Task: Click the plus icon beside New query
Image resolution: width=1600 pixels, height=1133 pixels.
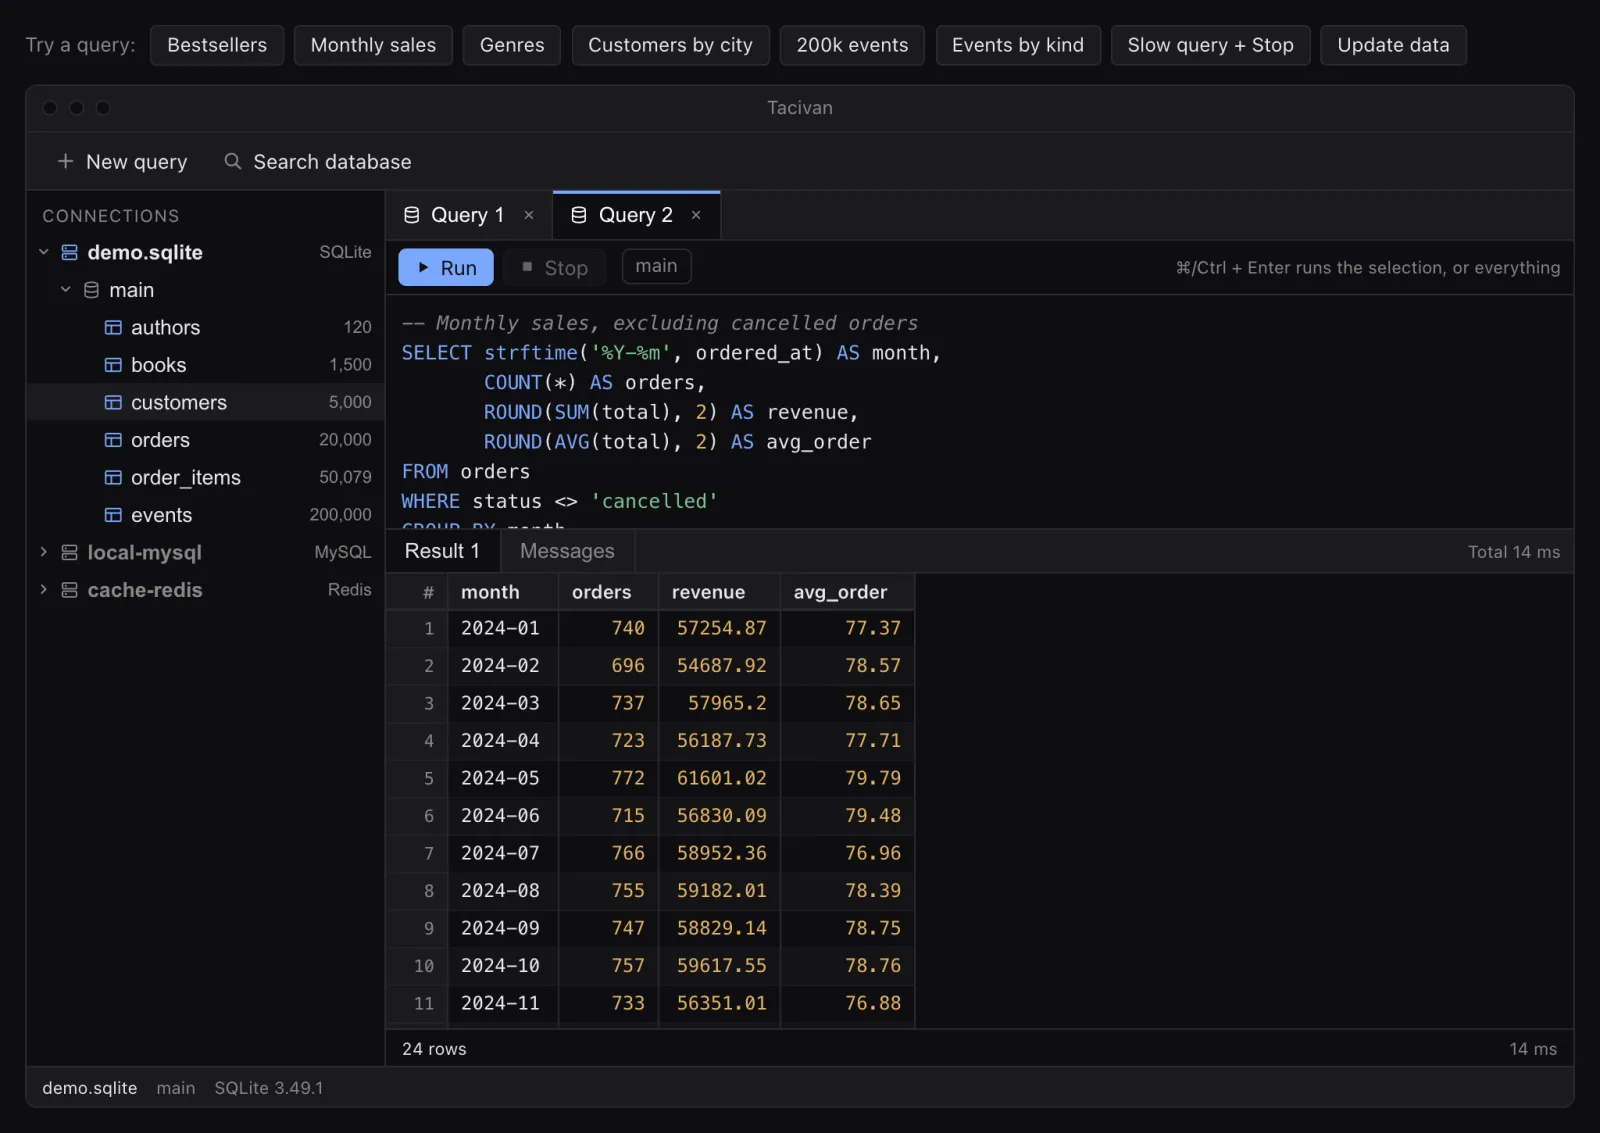Action: [x=65, y=161]
